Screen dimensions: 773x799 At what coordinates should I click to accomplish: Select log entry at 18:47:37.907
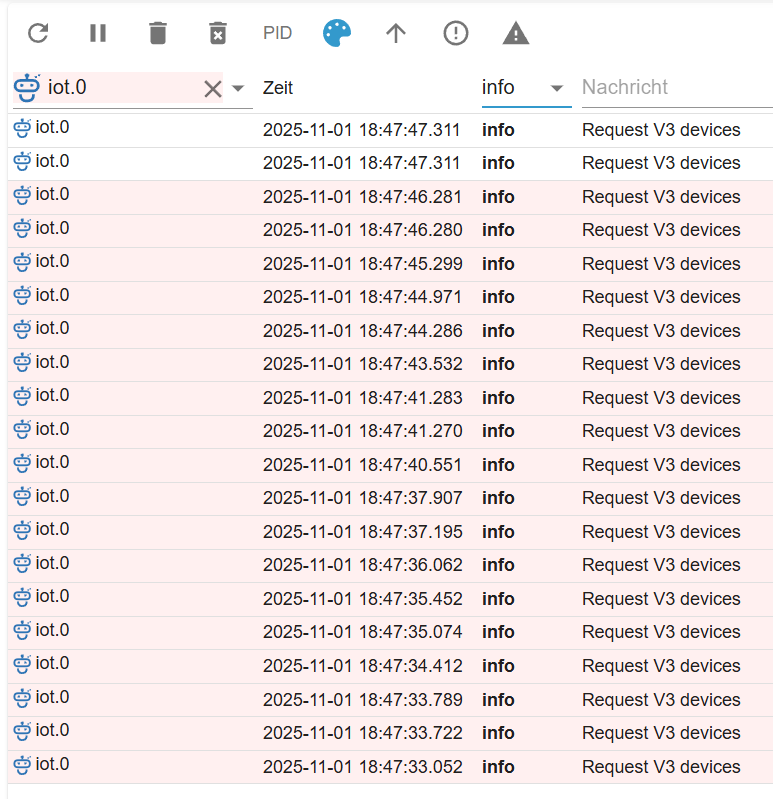point(390,498)
